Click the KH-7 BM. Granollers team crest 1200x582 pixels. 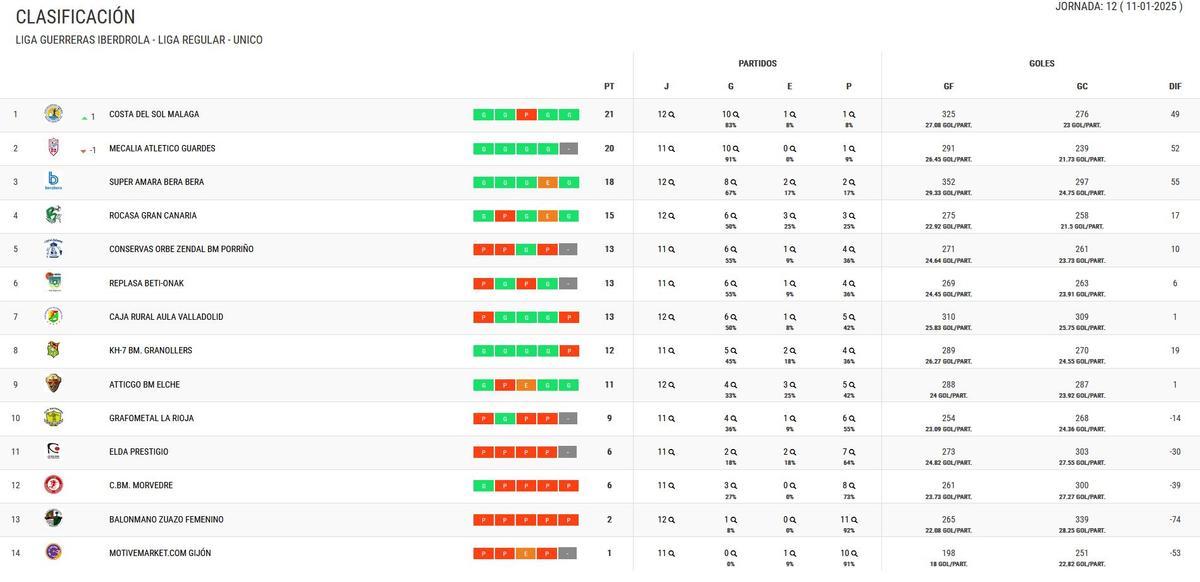pyautogui.click(x=53, y=350)
